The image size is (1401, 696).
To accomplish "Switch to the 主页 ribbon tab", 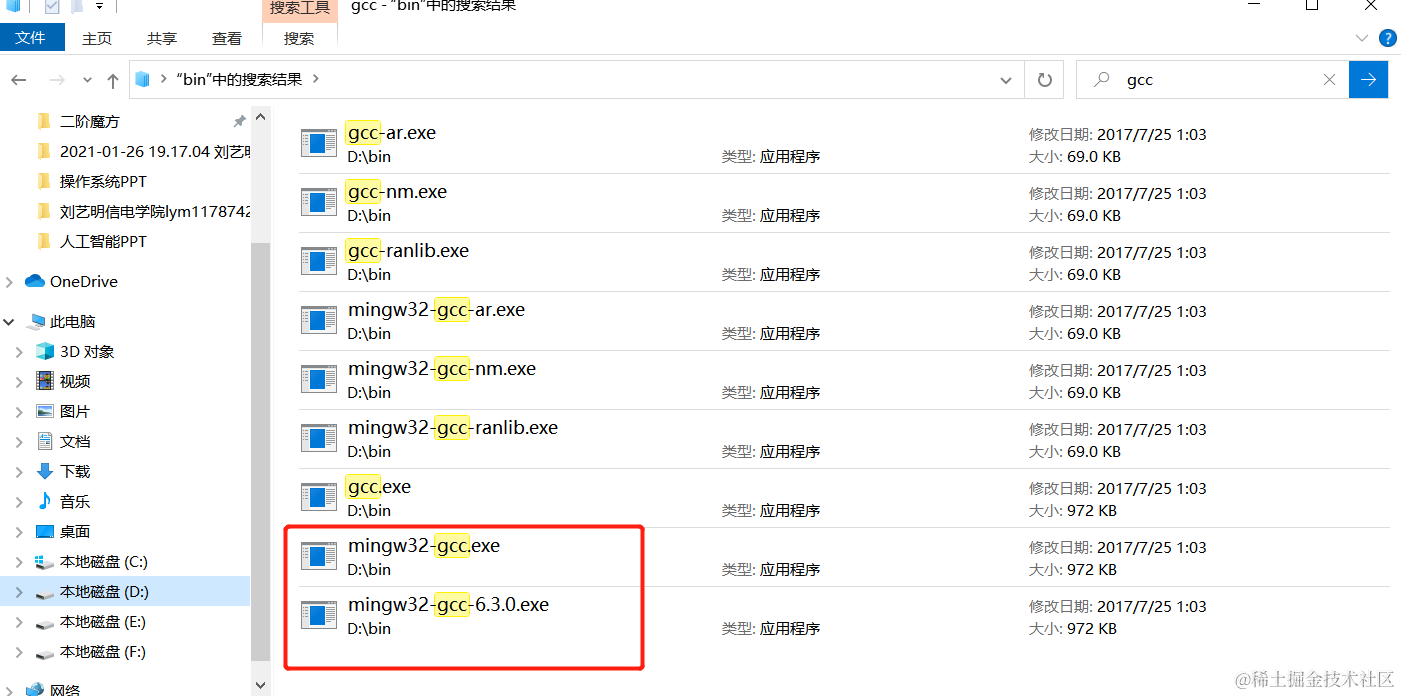I will pyautogui.click(x=97, y=38).
